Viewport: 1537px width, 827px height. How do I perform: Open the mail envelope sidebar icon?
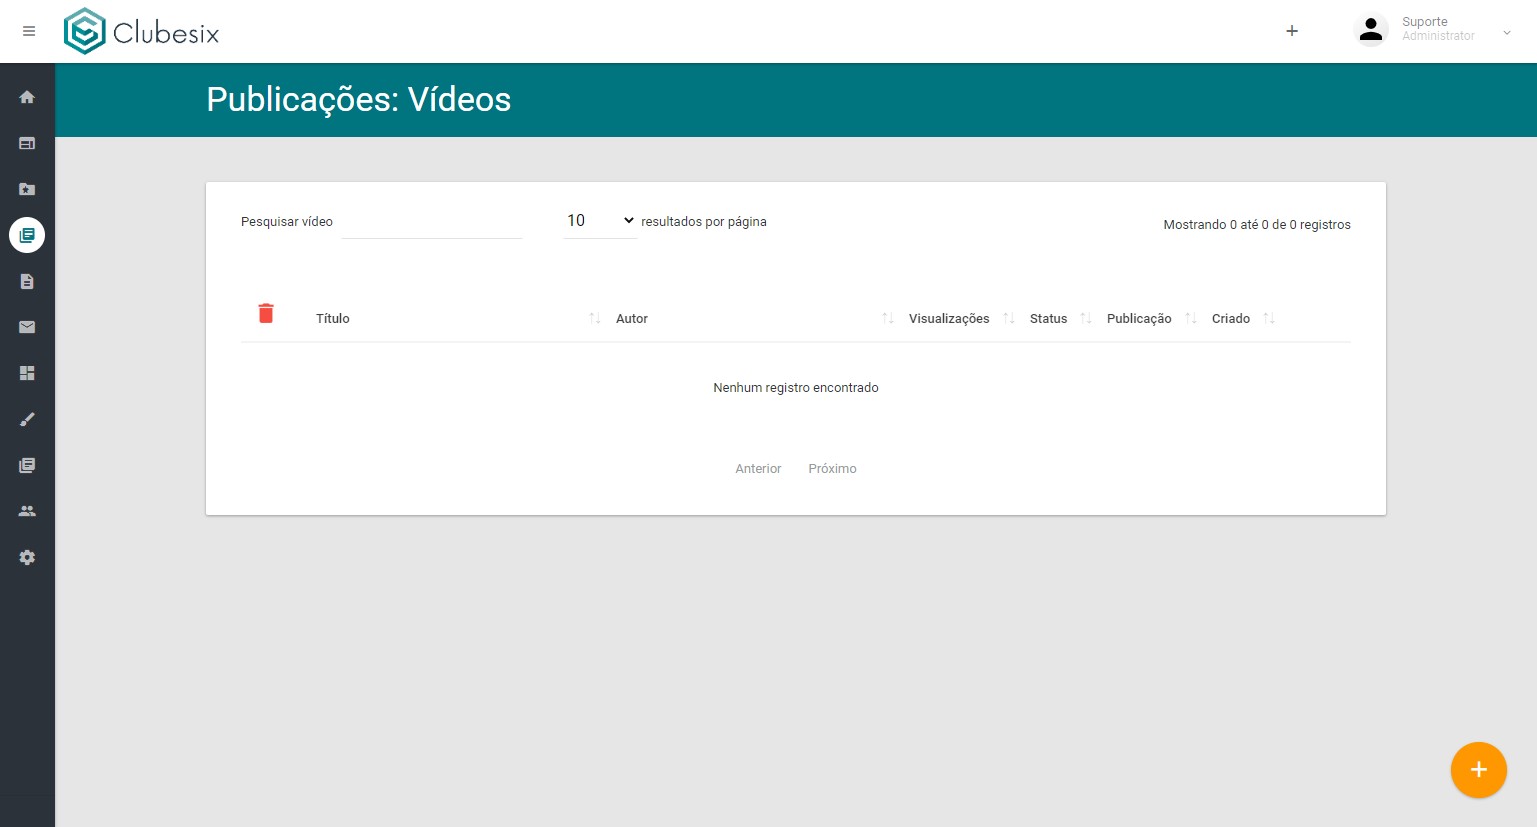(27, 327)
